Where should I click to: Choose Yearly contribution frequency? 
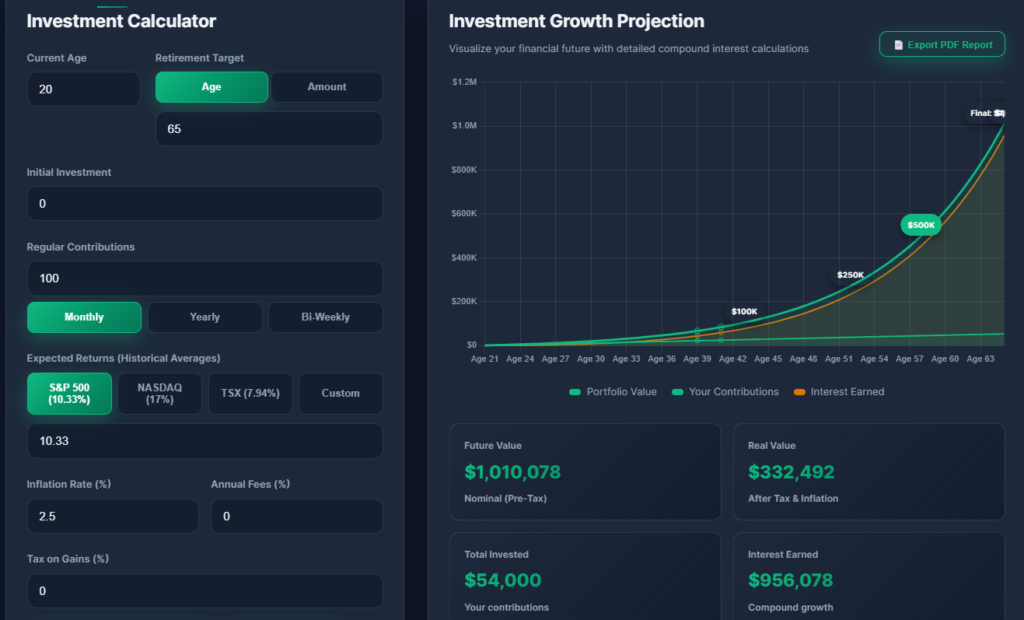(x=205, y=317)
